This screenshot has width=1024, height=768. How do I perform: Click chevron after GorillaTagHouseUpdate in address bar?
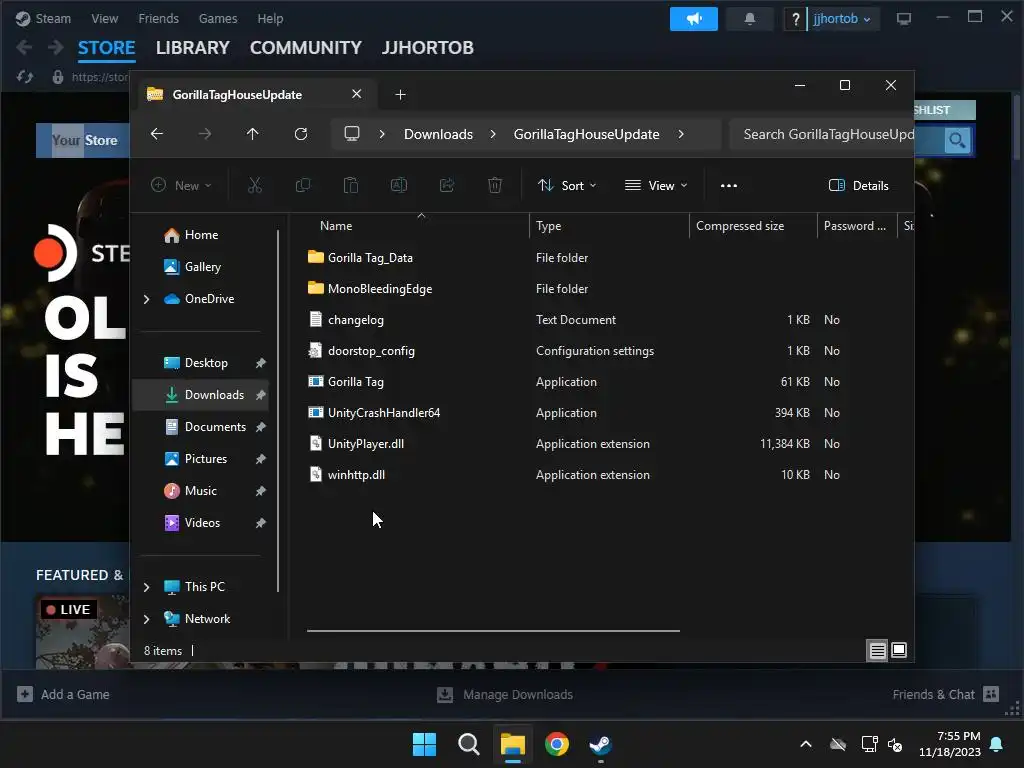(x=681, y=134)
